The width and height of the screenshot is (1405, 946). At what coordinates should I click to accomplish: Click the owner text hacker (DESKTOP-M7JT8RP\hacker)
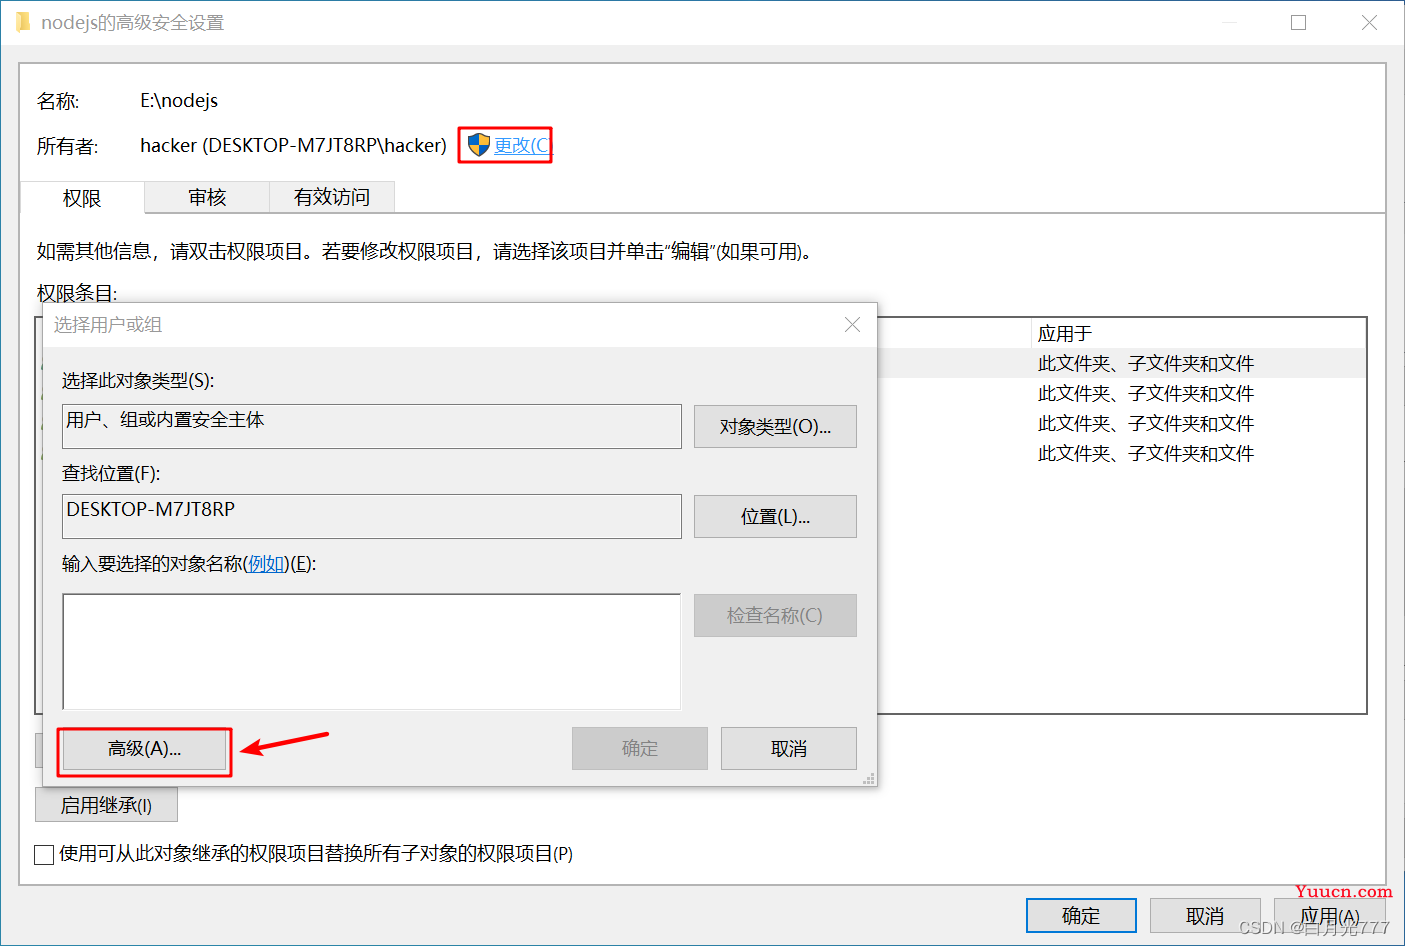[293, 145]
